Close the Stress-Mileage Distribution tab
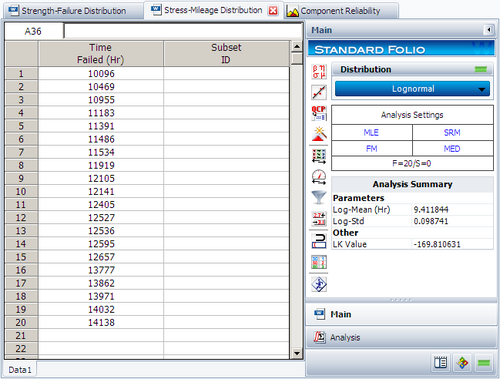This screenshot has width=500, height=379. [x=273, y=11]
